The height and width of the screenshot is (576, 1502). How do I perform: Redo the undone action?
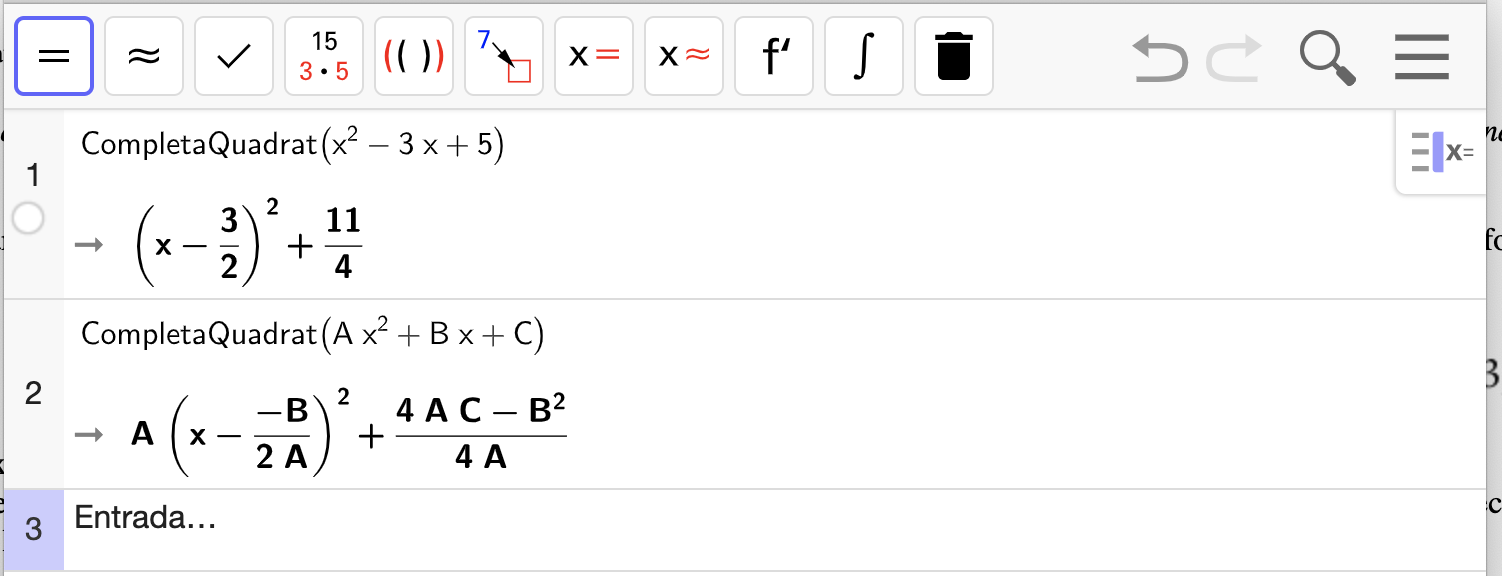(x=1235, y=58)
